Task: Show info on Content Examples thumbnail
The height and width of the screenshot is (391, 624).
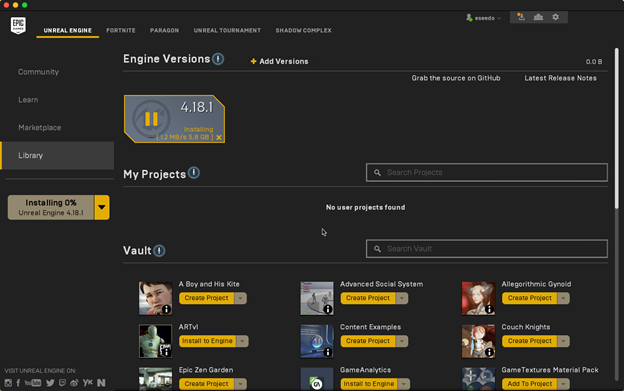Action: point(328,352)
